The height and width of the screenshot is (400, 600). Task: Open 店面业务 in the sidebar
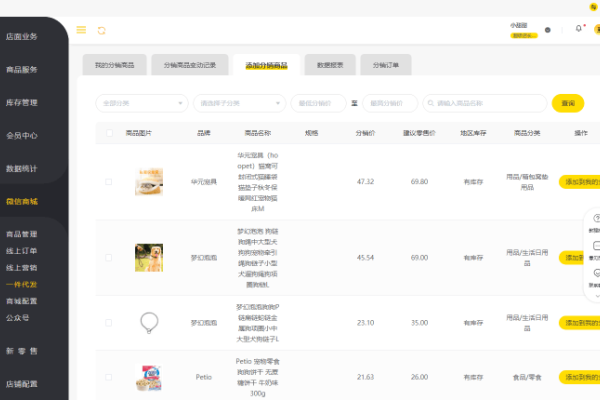pyautogui.click(x=21, y=36)
